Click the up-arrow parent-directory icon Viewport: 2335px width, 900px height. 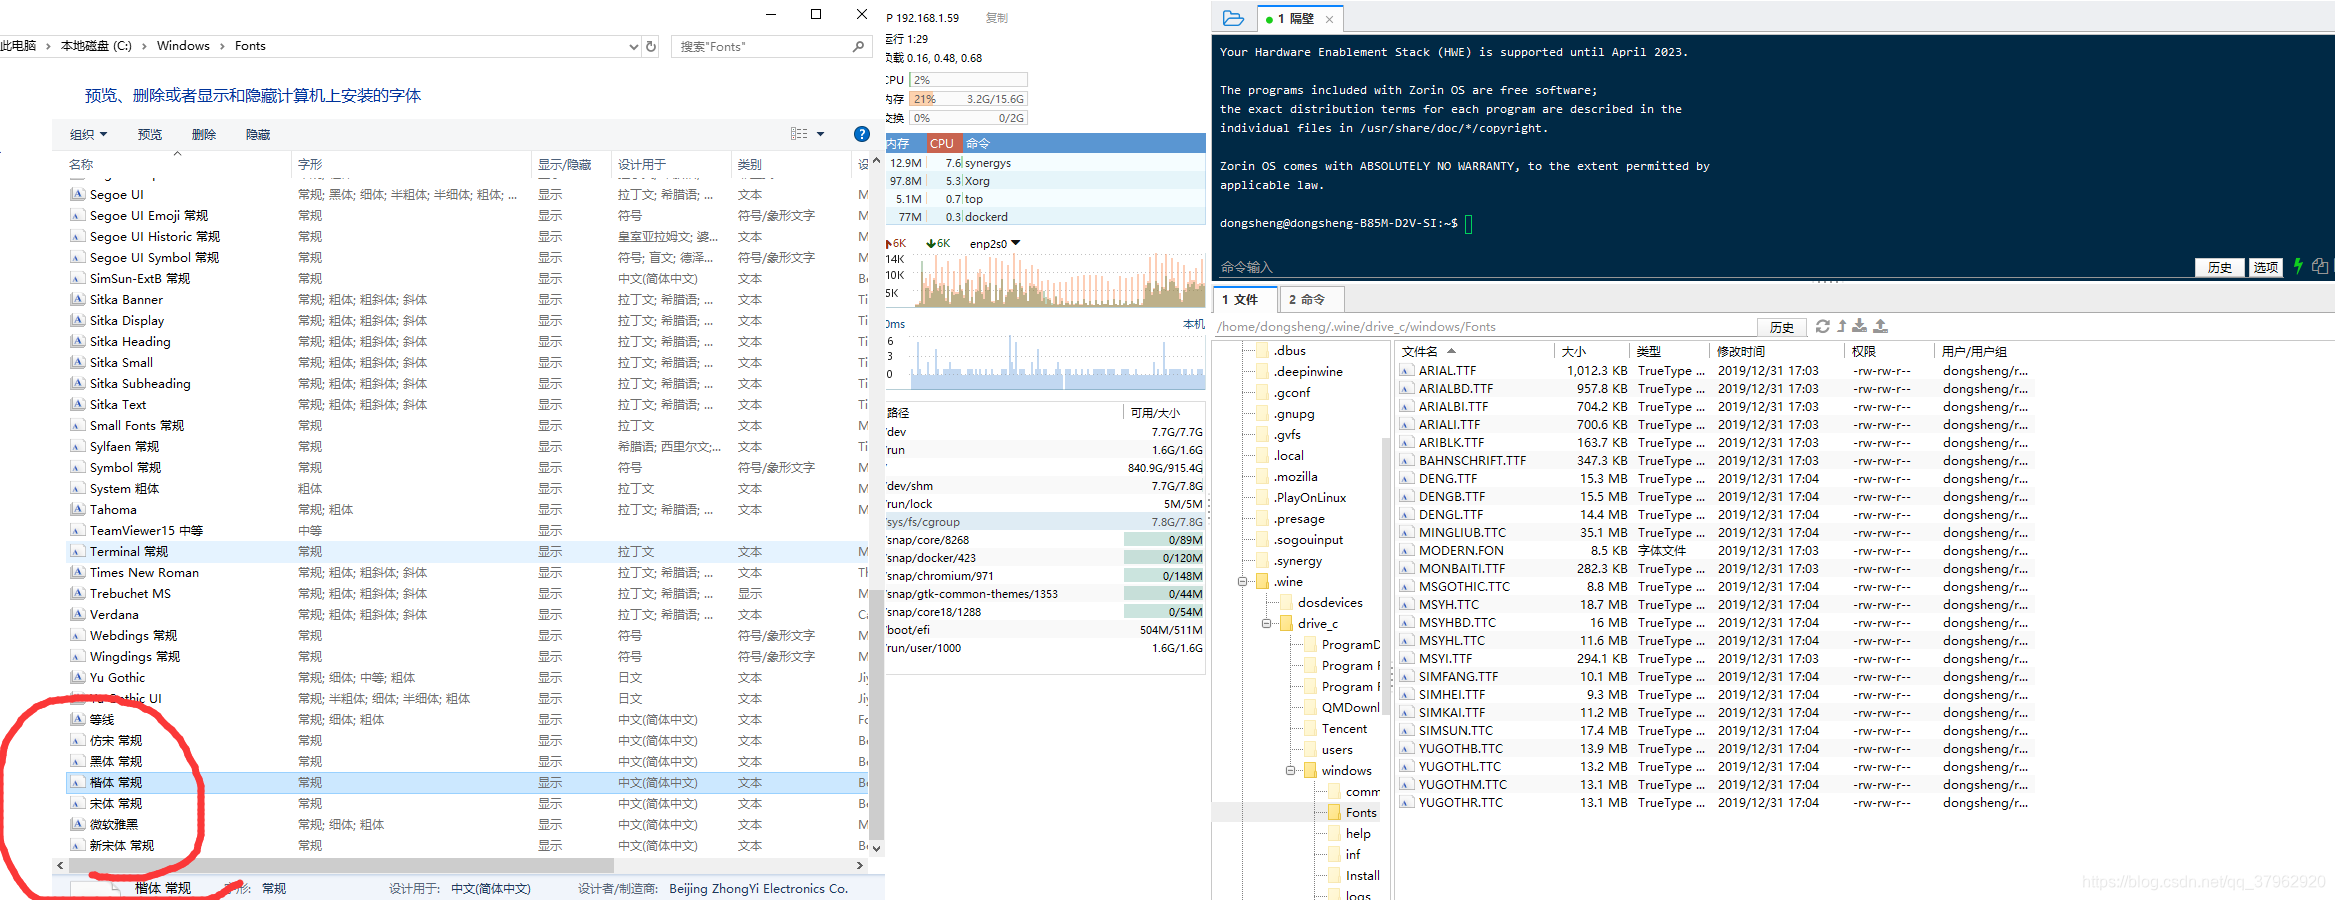click(x=1841, y=326)
